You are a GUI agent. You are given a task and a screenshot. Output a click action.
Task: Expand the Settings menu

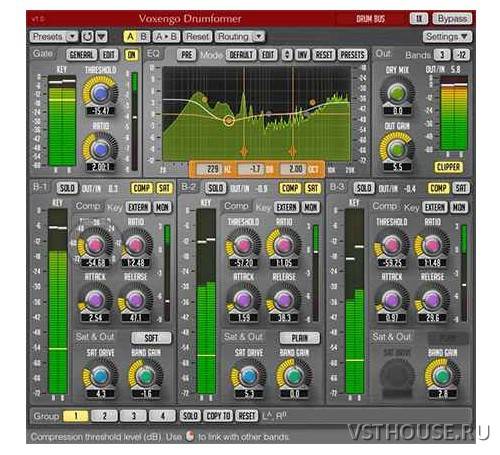(447, 36)
